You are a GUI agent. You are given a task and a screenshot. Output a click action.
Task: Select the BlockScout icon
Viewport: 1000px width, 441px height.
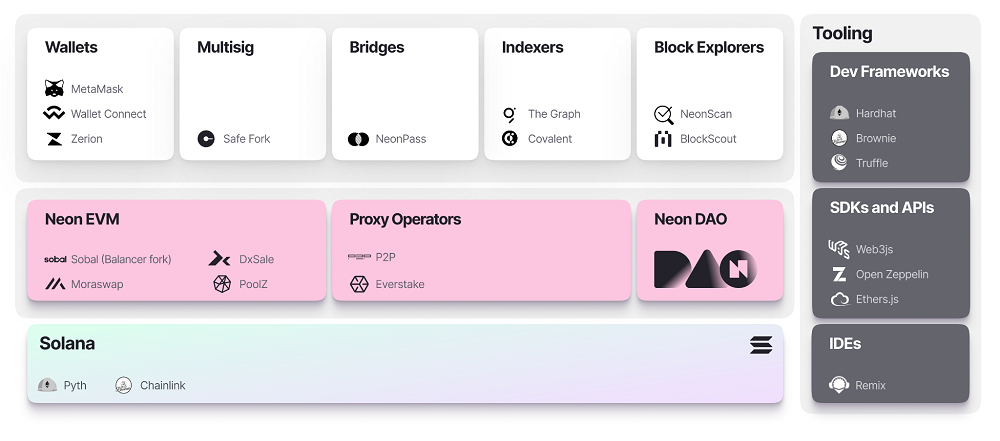[x=664, y=138]
